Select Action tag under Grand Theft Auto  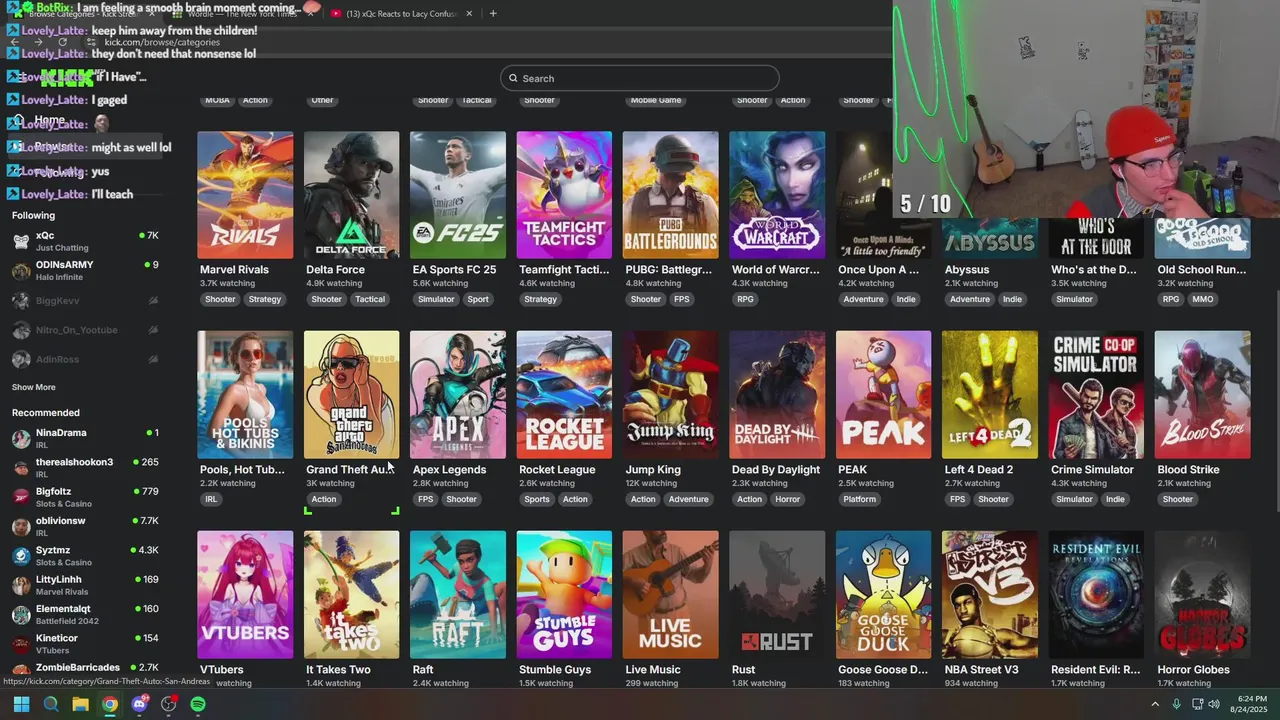(x=324, y=499)
